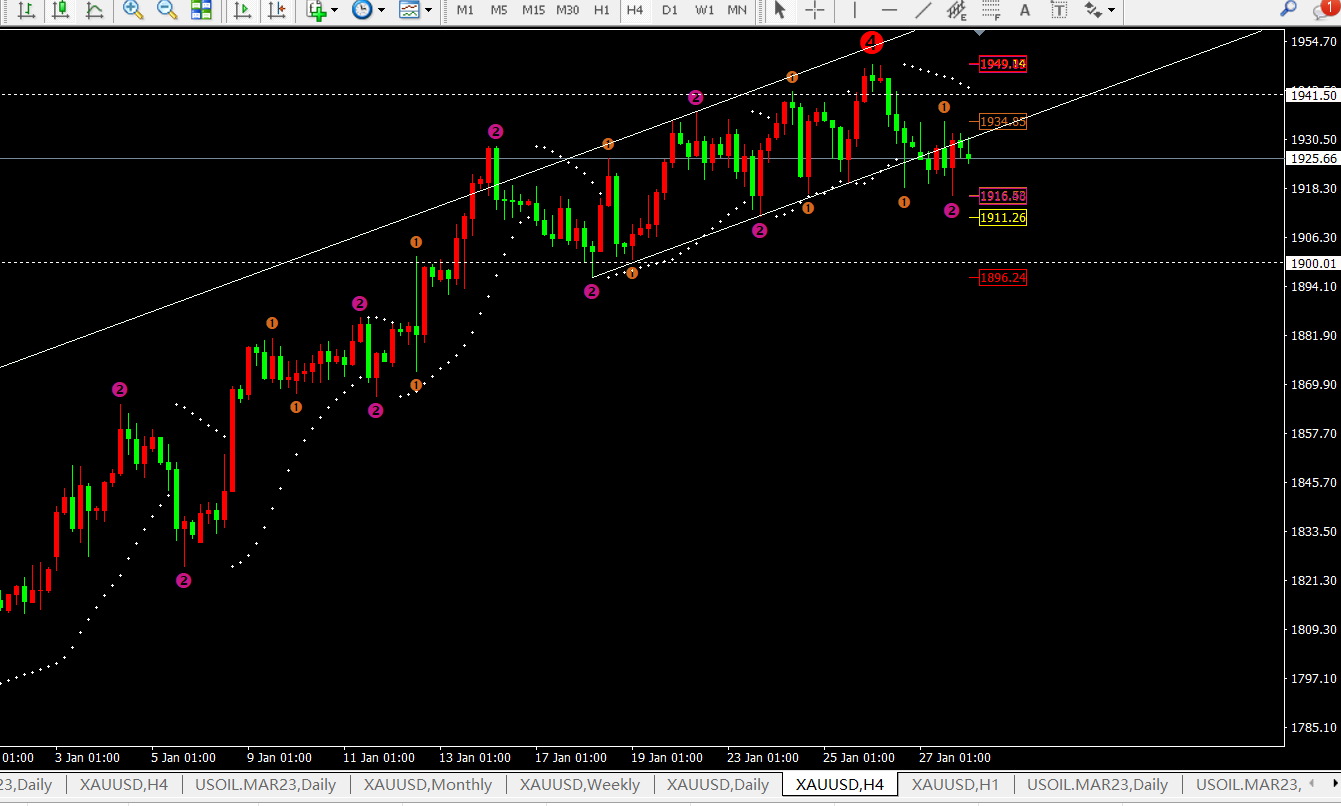Select the vertical line drawing tool

click(x=854, y=11)
